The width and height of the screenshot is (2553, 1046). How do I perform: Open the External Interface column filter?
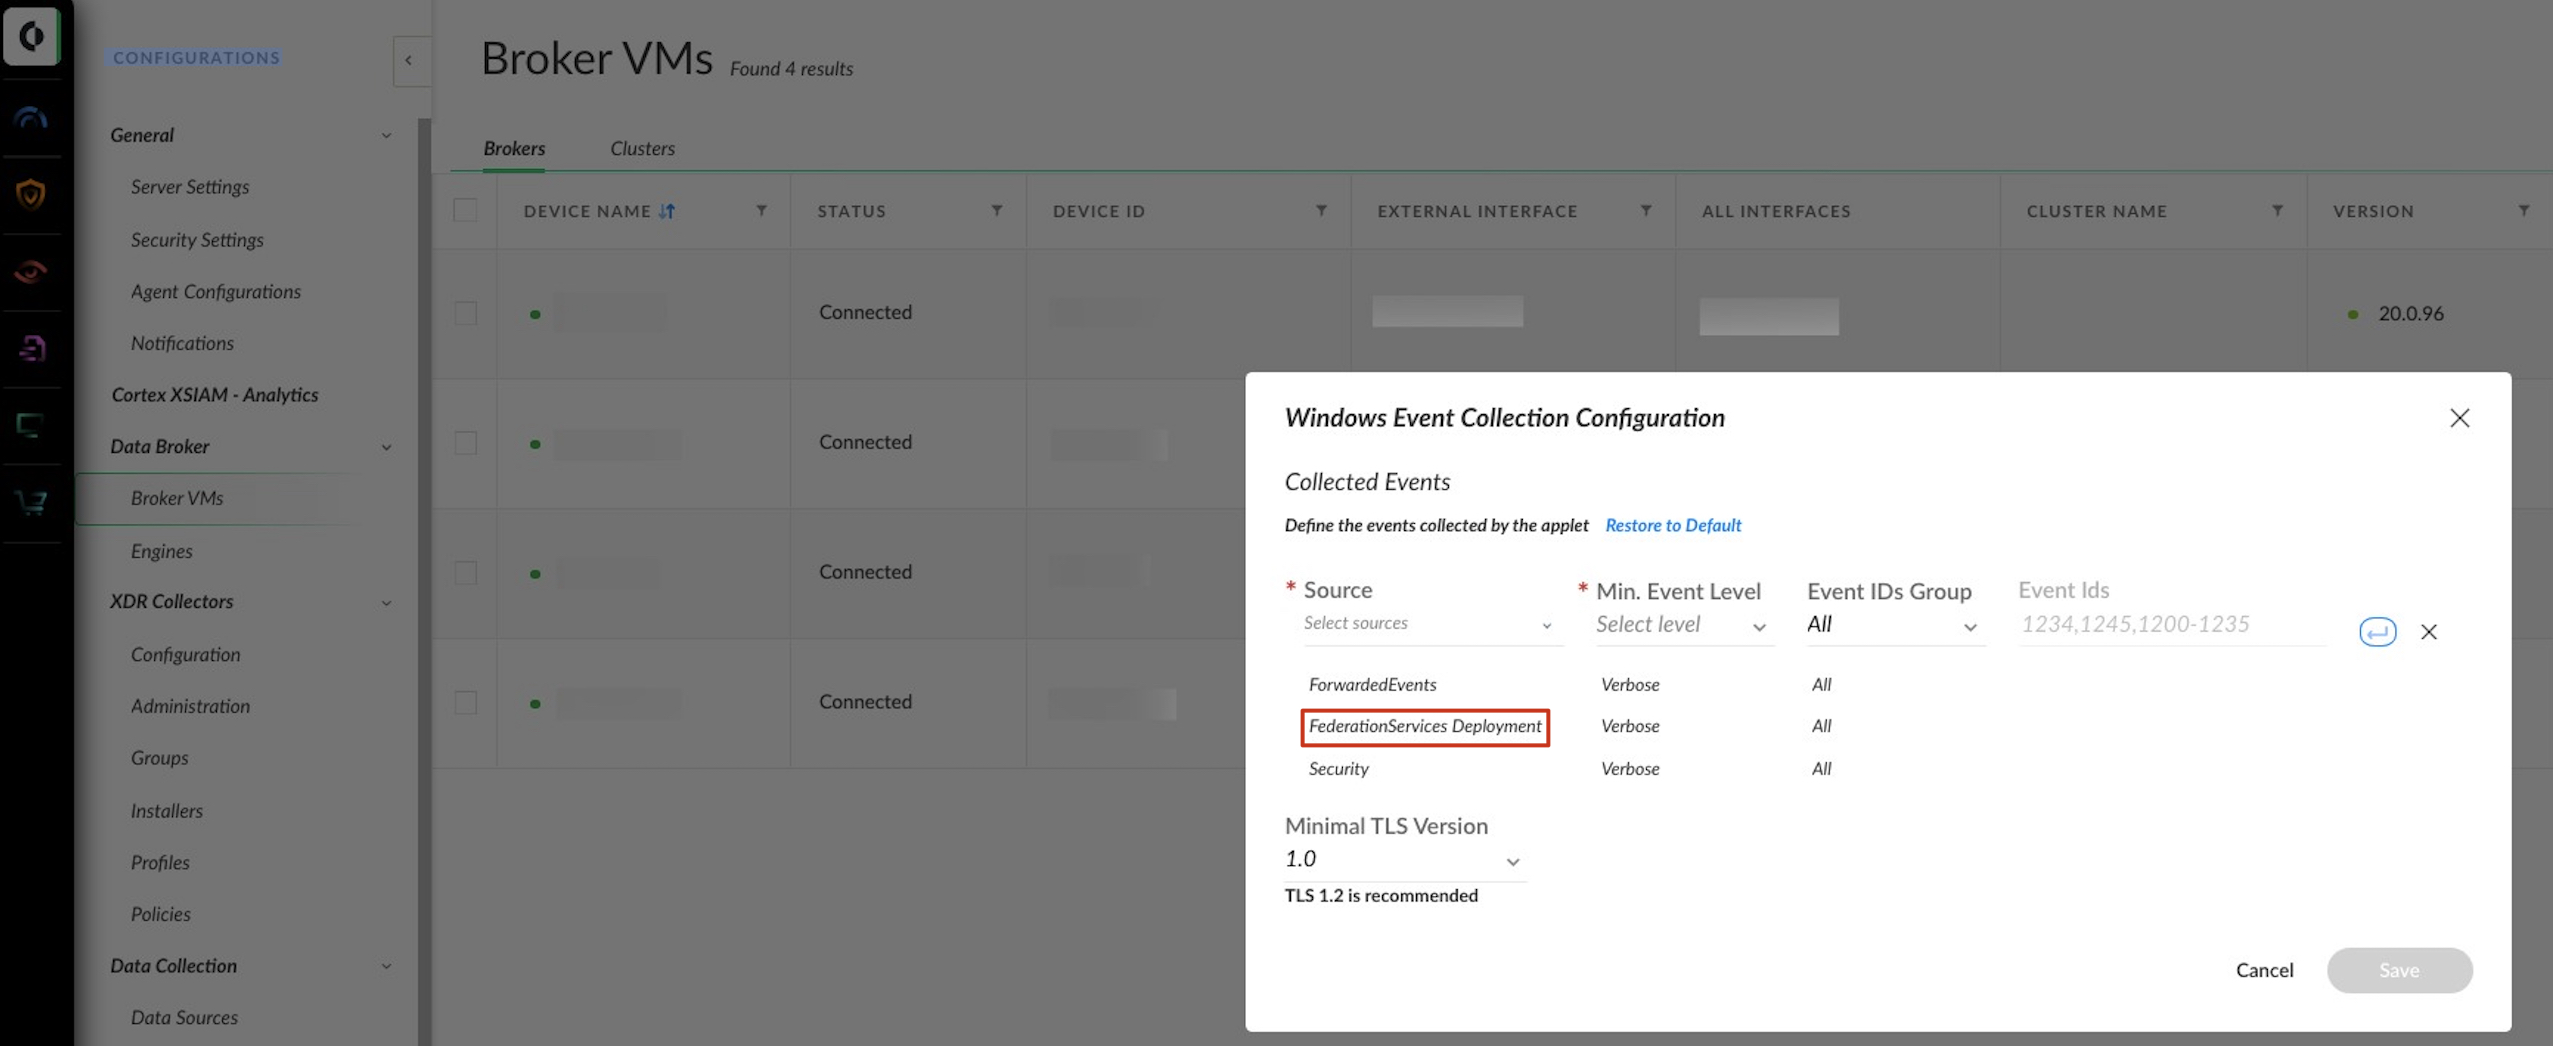(1645, 211)
